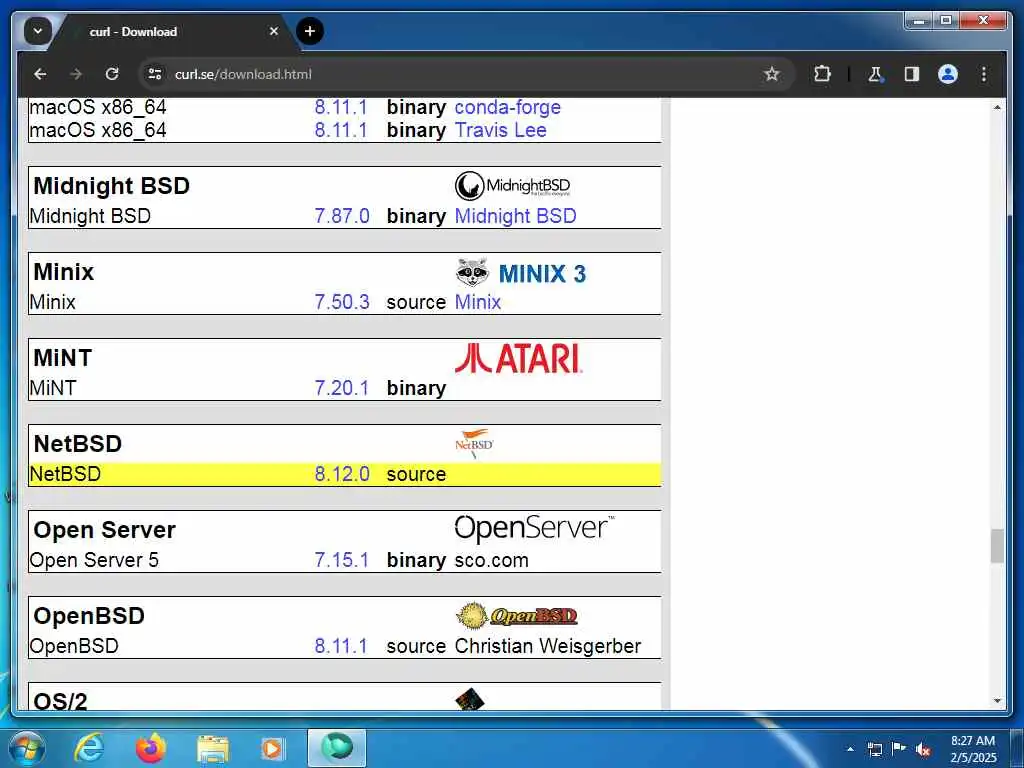Open Action Center flag icon
The height and width of the screenshot is (768, 1024).
tap(899, 749)
